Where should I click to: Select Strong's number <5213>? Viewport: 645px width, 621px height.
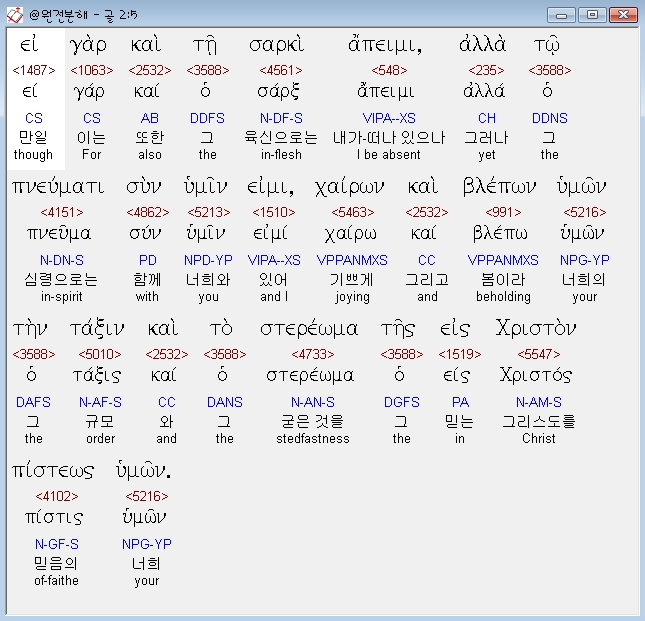tap(209, 212)
